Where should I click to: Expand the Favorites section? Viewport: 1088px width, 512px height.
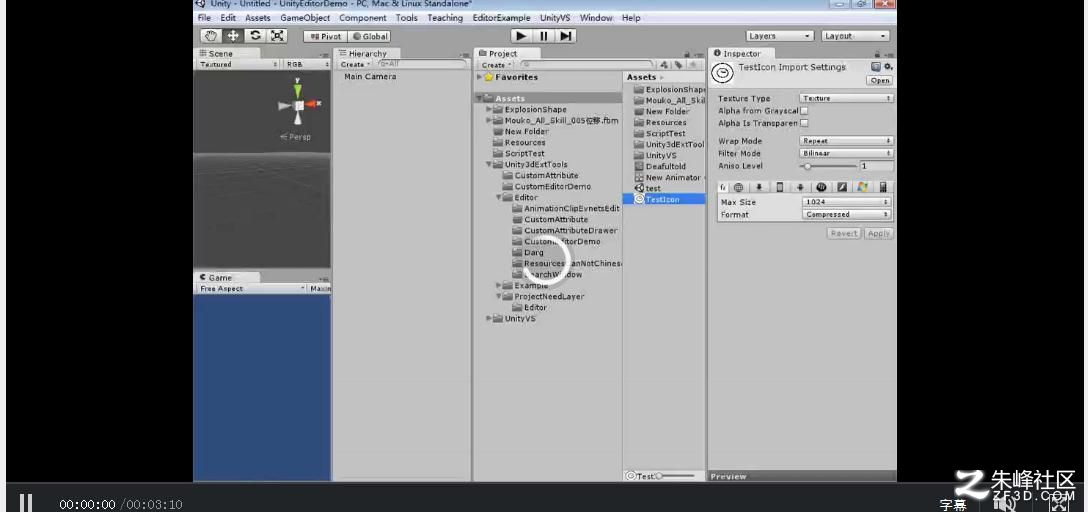tap(479, 77)
